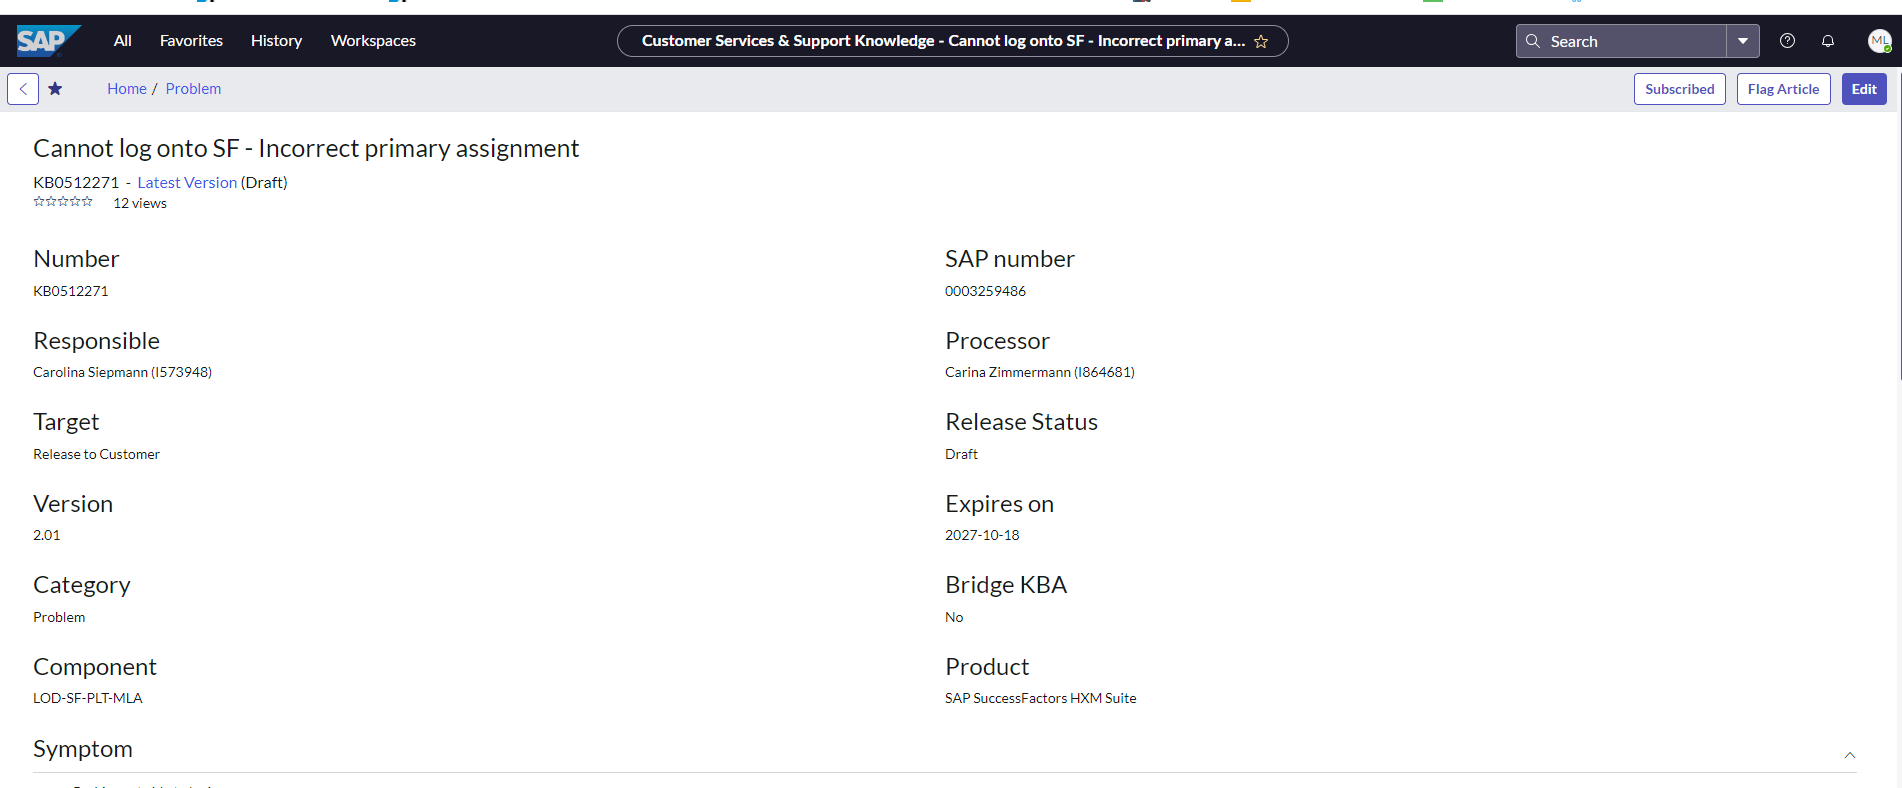Select the Responsible name Carolina Siepmann
Image resolution: width=1902 pixels, height=788 pixels.
(122, 372)
